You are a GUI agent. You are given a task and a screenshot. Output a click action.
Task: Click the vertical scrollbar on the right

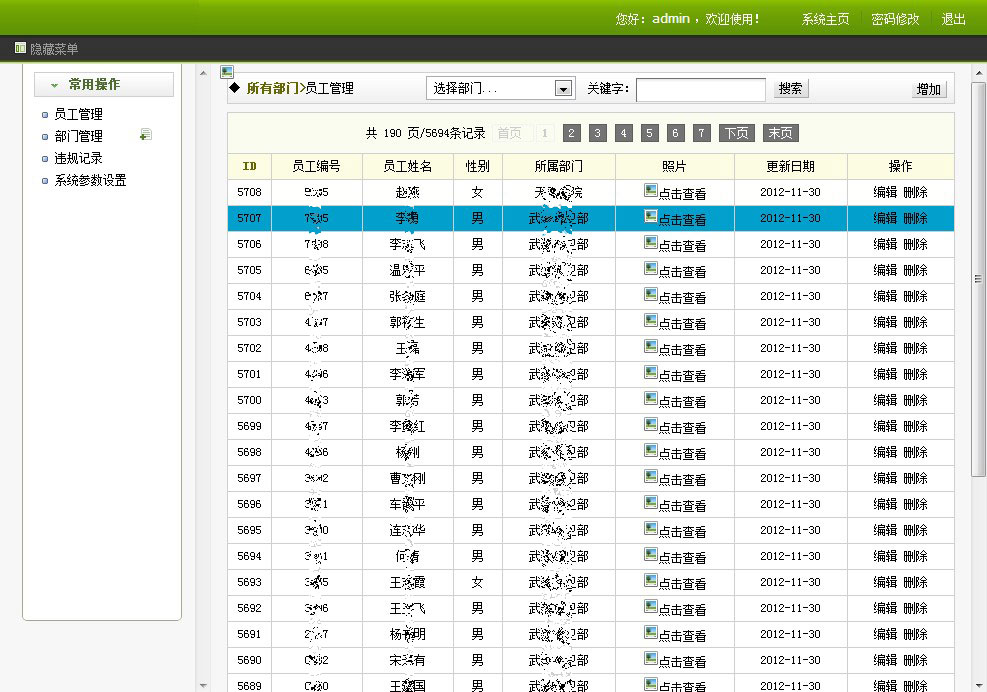click(978, 280)
